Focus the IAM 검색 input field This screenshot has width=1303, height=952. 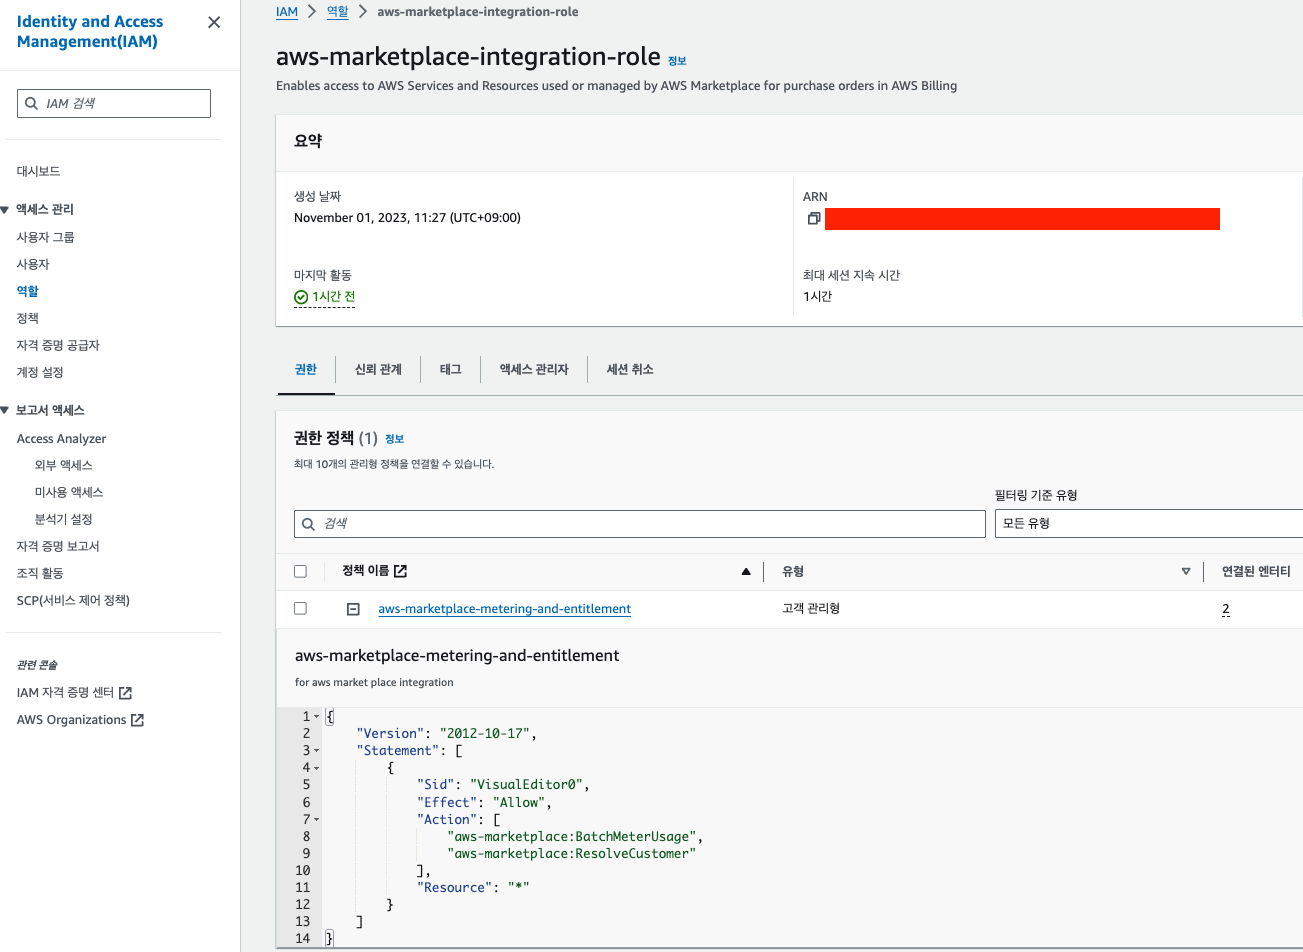[114, 104]
